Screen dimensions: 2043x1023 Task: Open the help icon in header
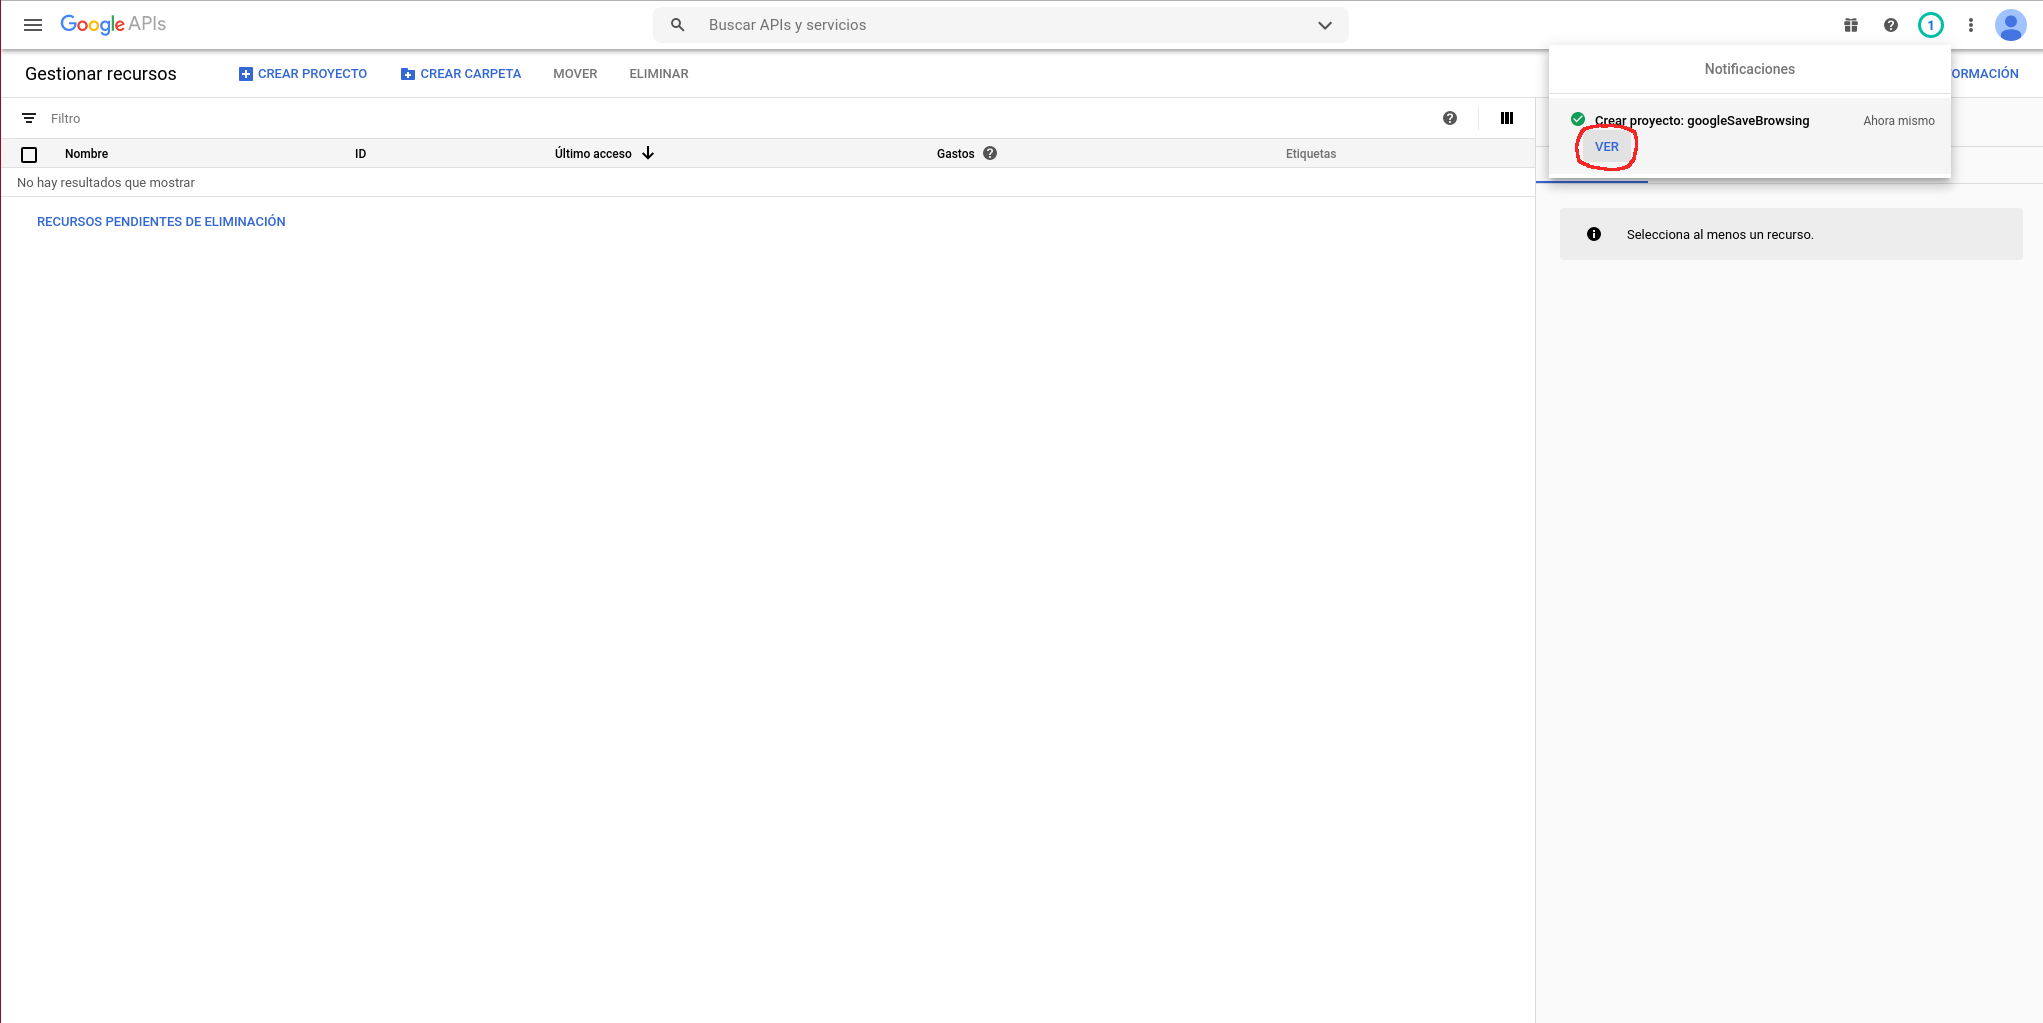pyautogui.click(x=1890, y=25)
